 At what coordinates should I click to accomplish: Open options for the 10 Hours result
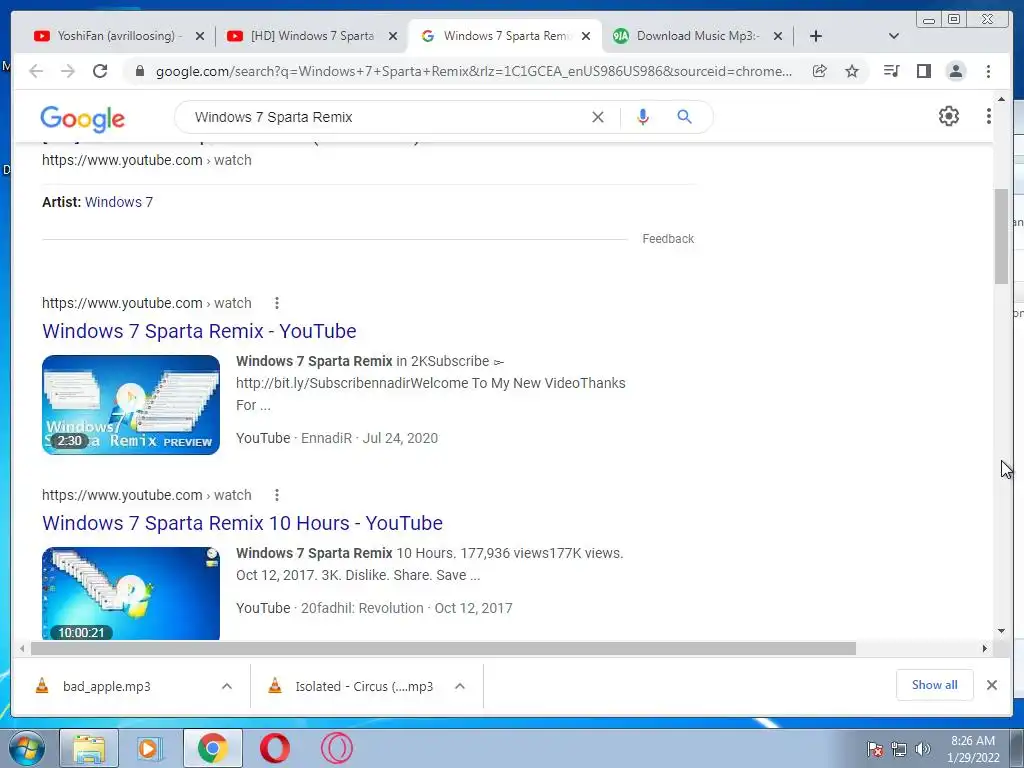coord(277,495)
